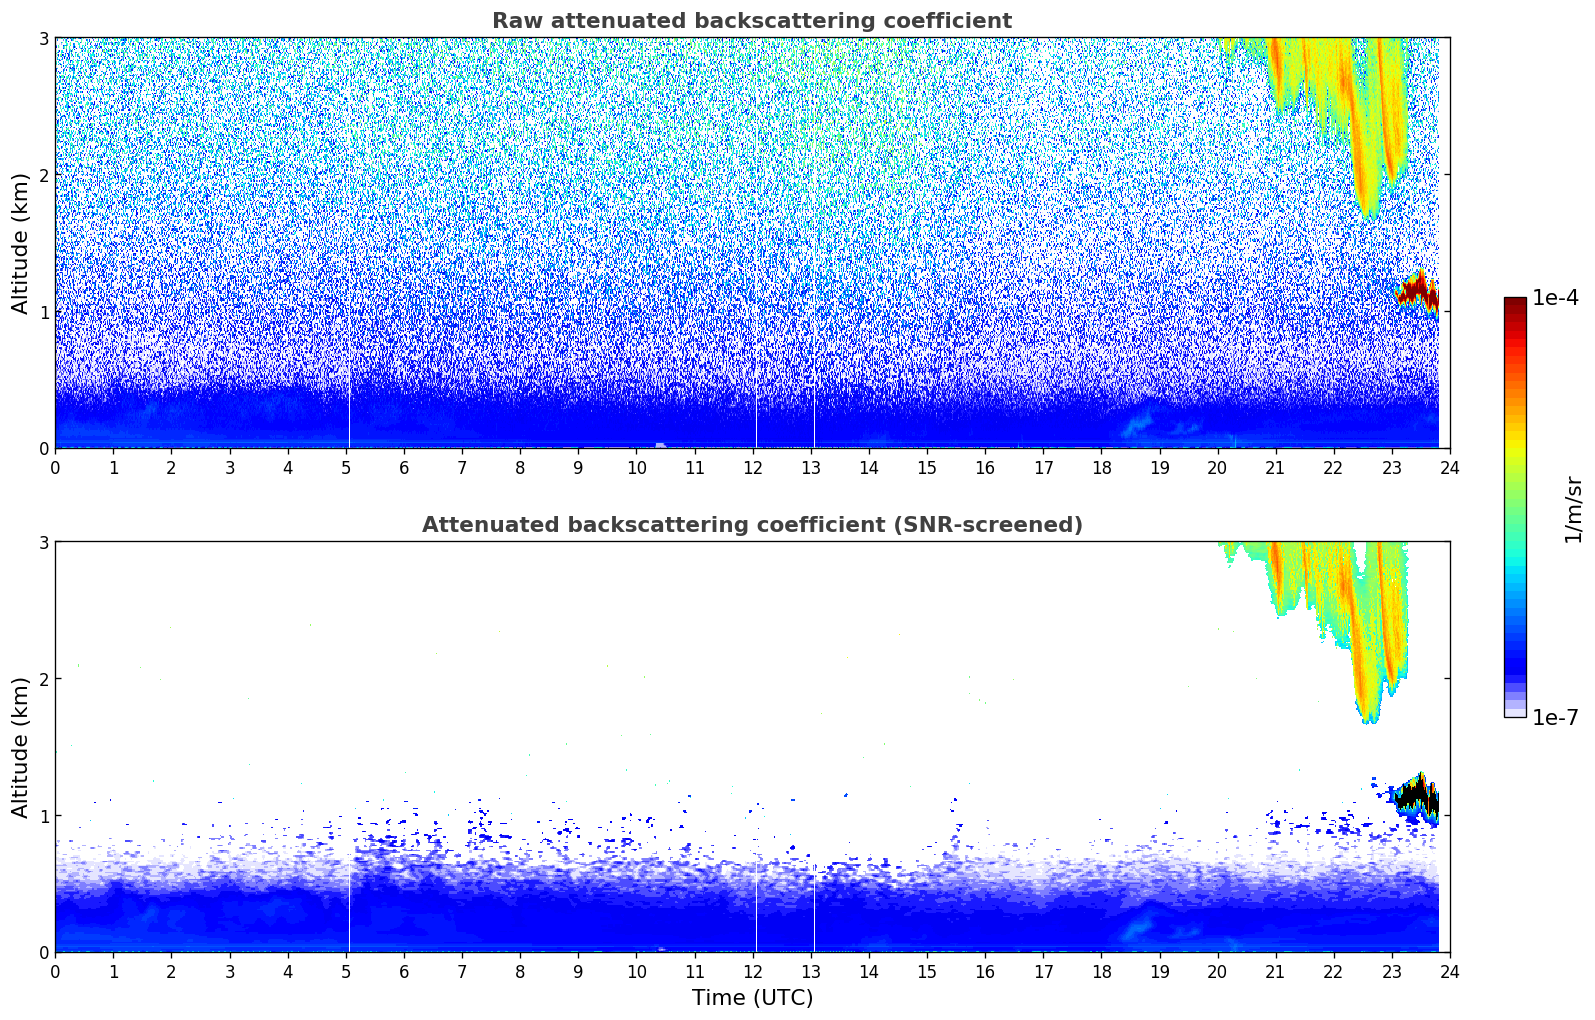Click tick label '18' on bottom plot time axis
This screenshot has width=1595, height=1020.
pos(1101,971)
